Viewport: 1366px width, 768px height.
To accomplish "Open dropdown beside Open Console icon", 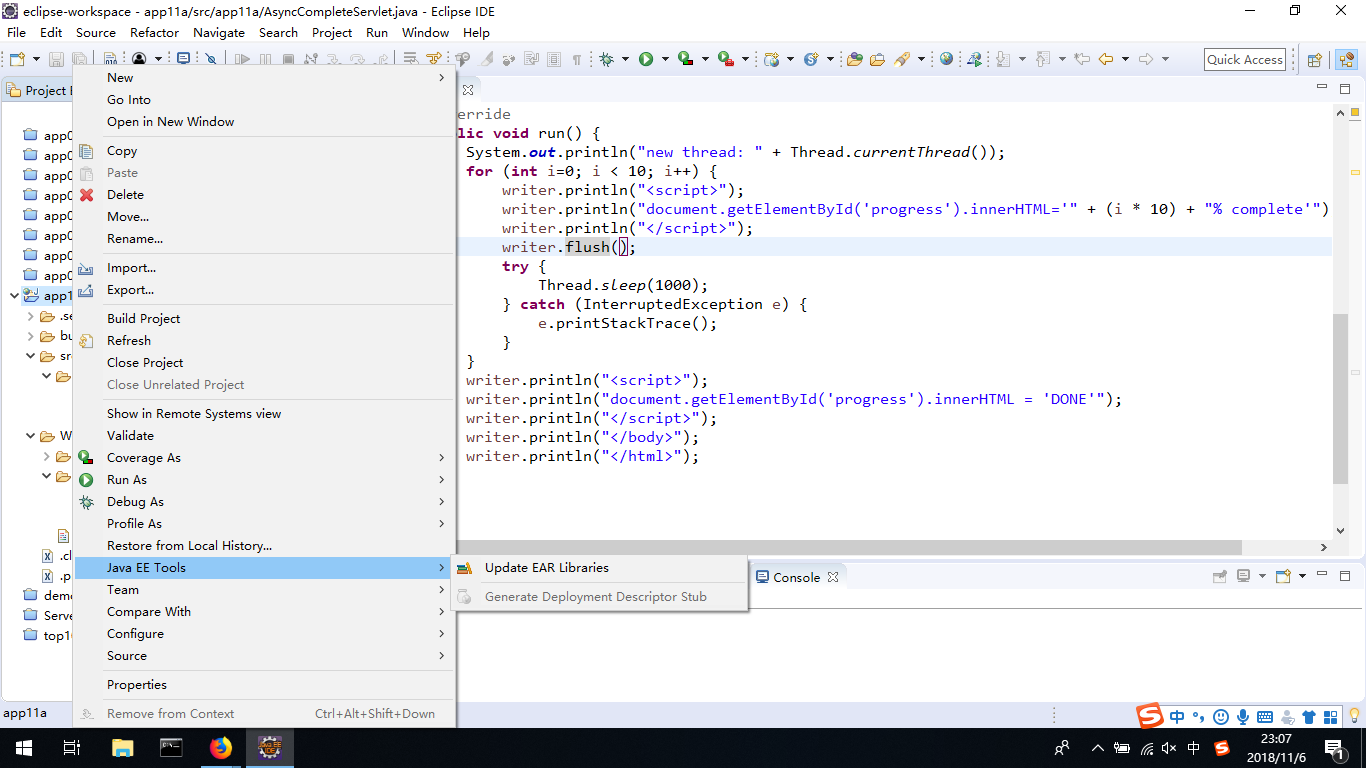I will tap(1303, 576).
